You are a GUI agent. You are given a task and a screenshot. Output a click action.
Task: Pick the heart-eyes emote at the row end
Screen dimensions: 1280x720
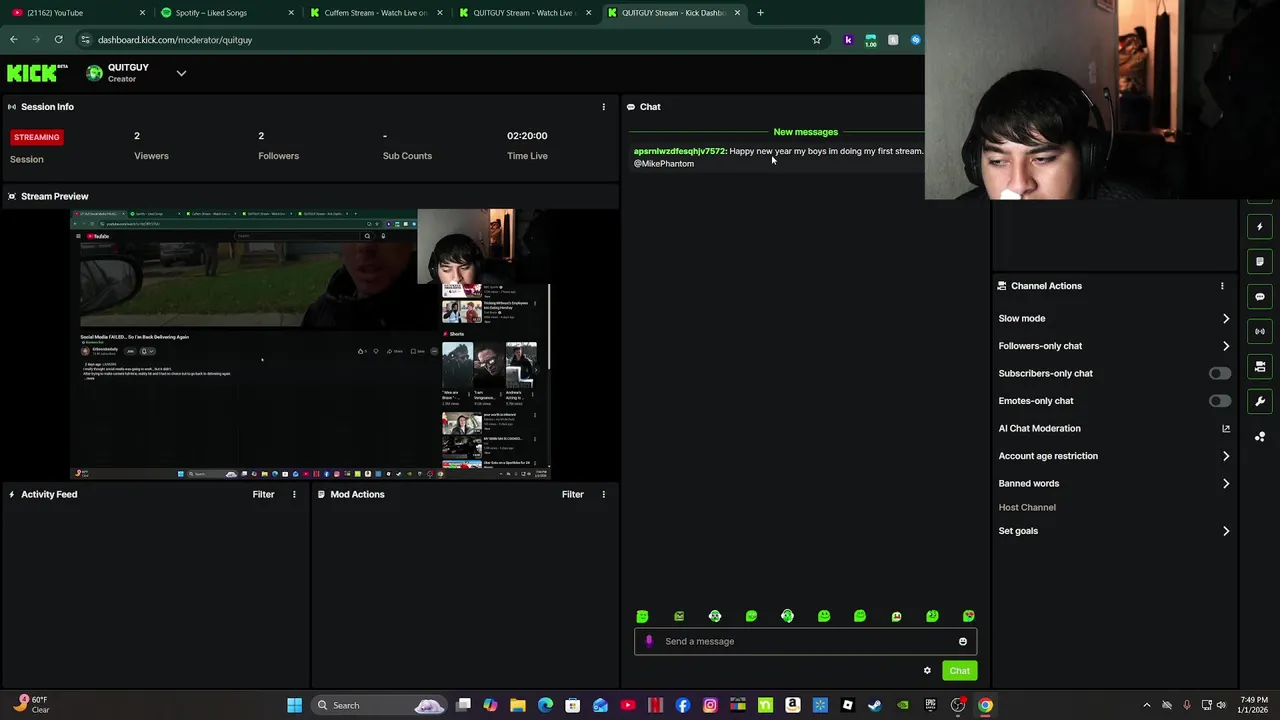[x=968, y=616]
